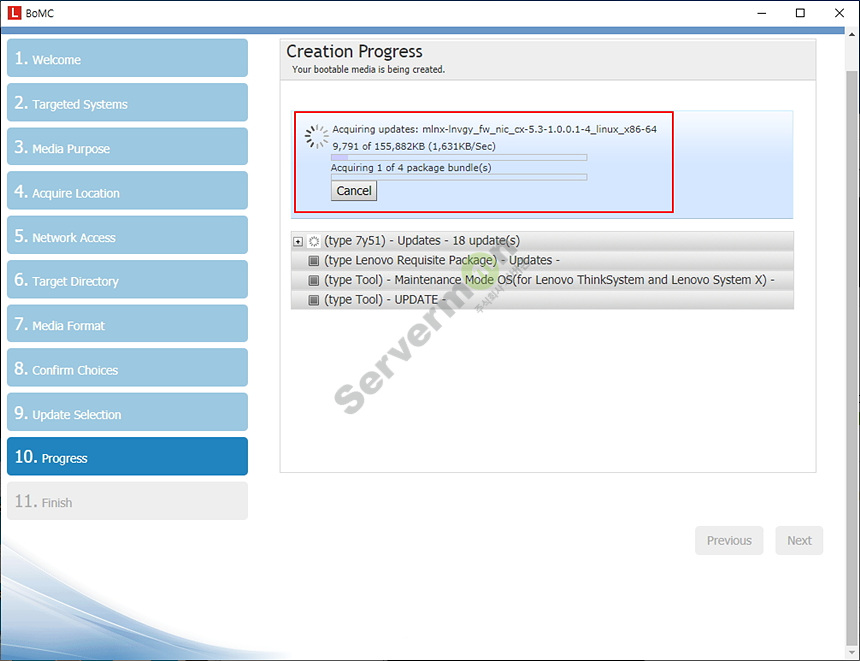Select the active step 10 Progress

[127, 456]
